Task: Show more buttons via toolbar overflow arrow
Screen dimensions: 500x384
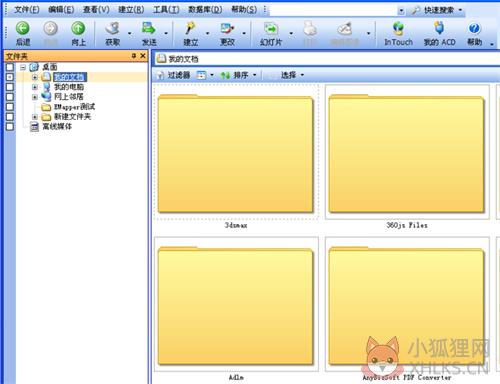Action: tap(492, 44)
